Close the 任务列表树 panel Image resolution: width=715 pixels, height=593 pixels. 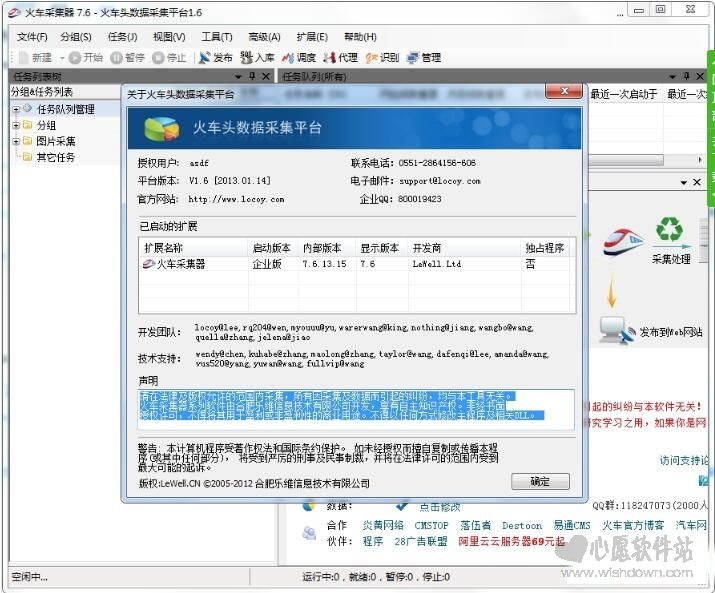(x=266, y=76)
